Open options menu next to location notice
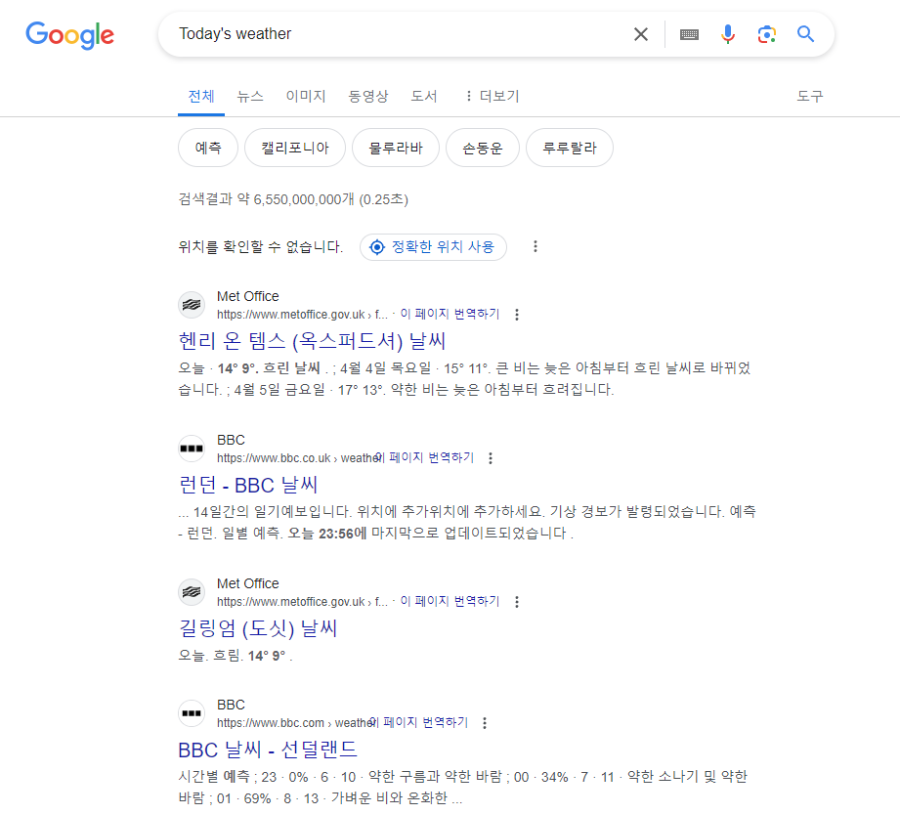The image size is (900, 835). (x=536, y=246)
